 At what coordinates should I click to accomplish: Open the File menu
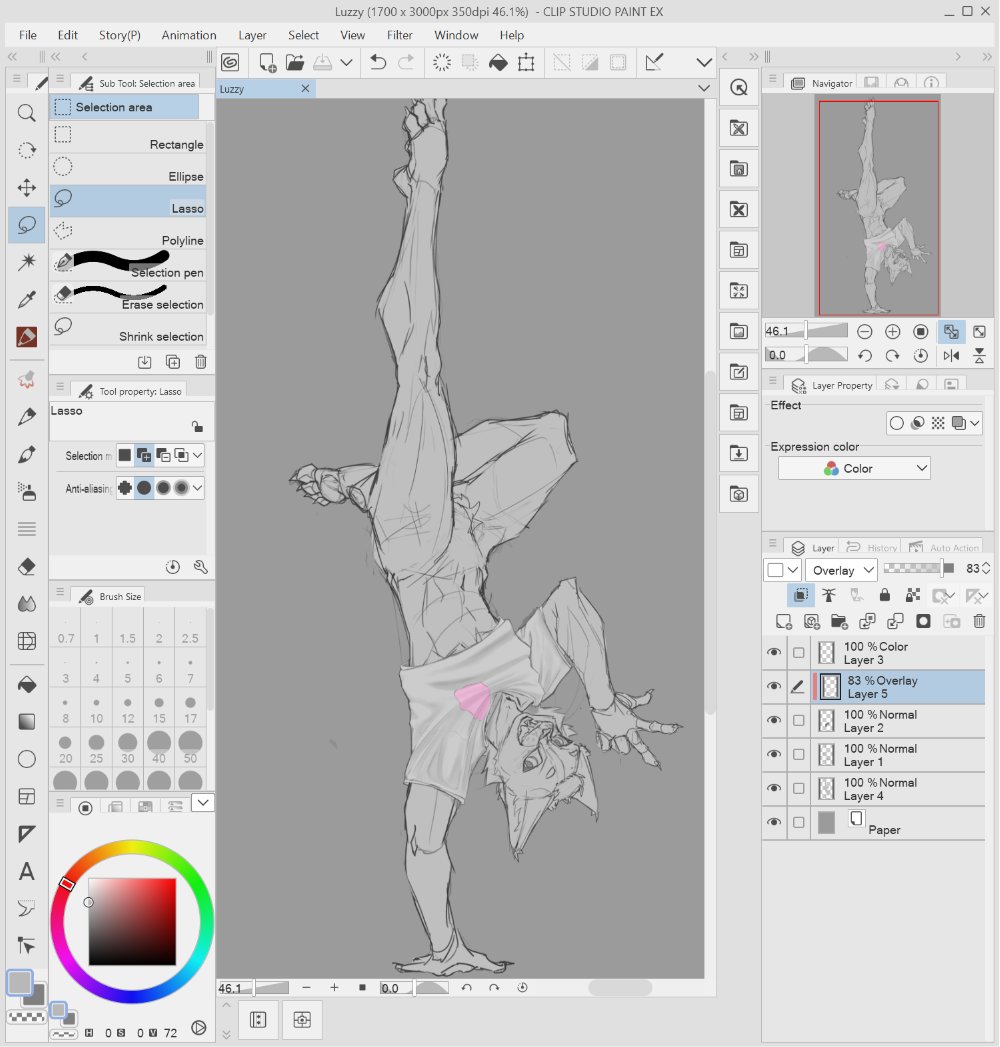[27, 35]
